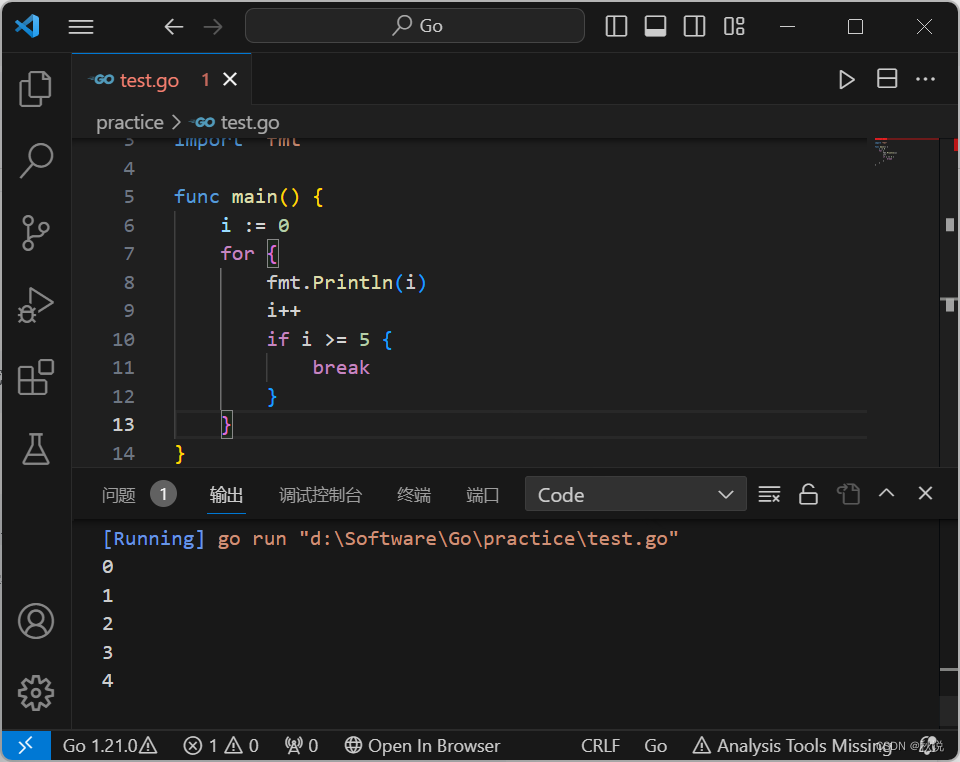Open errors and warnings count status item
Screen dimensions: 960x762
(221, 745)
